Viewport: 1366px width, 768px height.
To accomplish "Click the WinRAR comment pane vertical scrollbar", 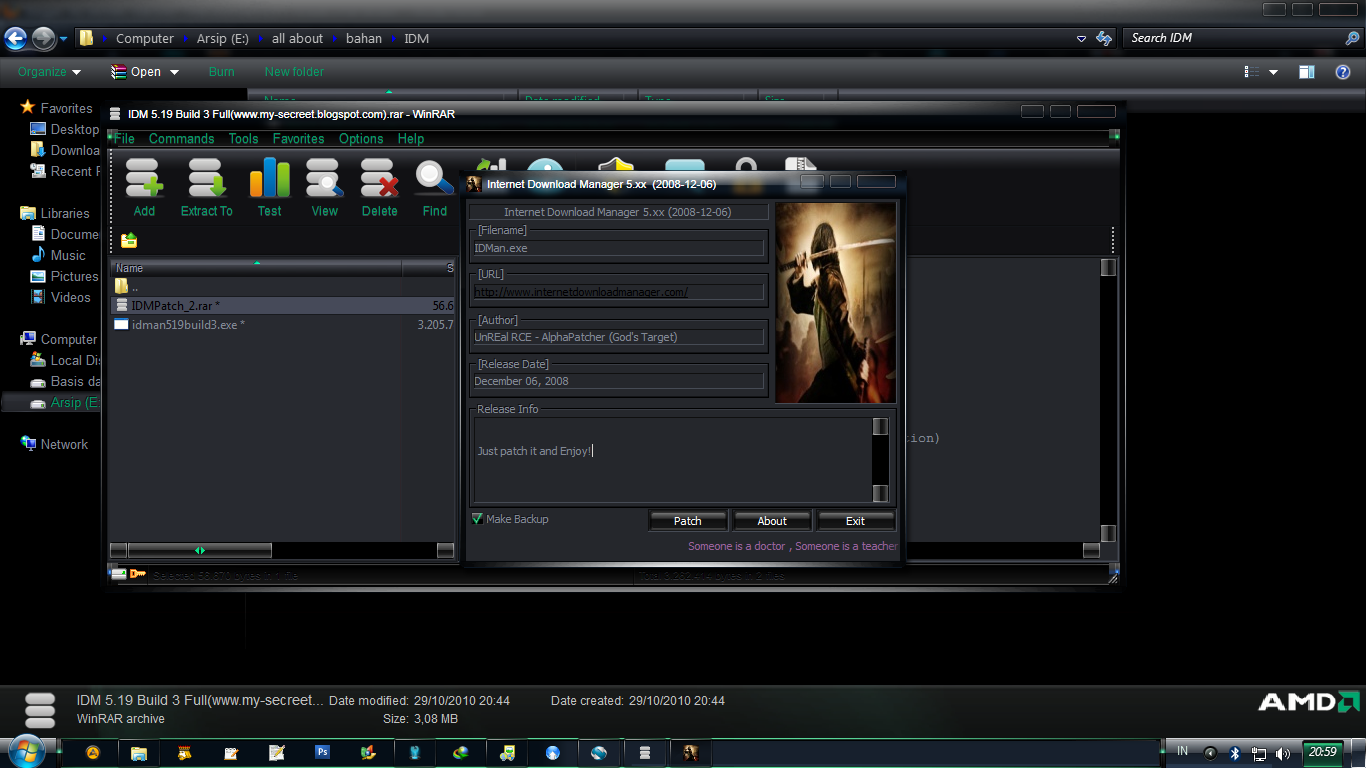I will pos(1108,400).
